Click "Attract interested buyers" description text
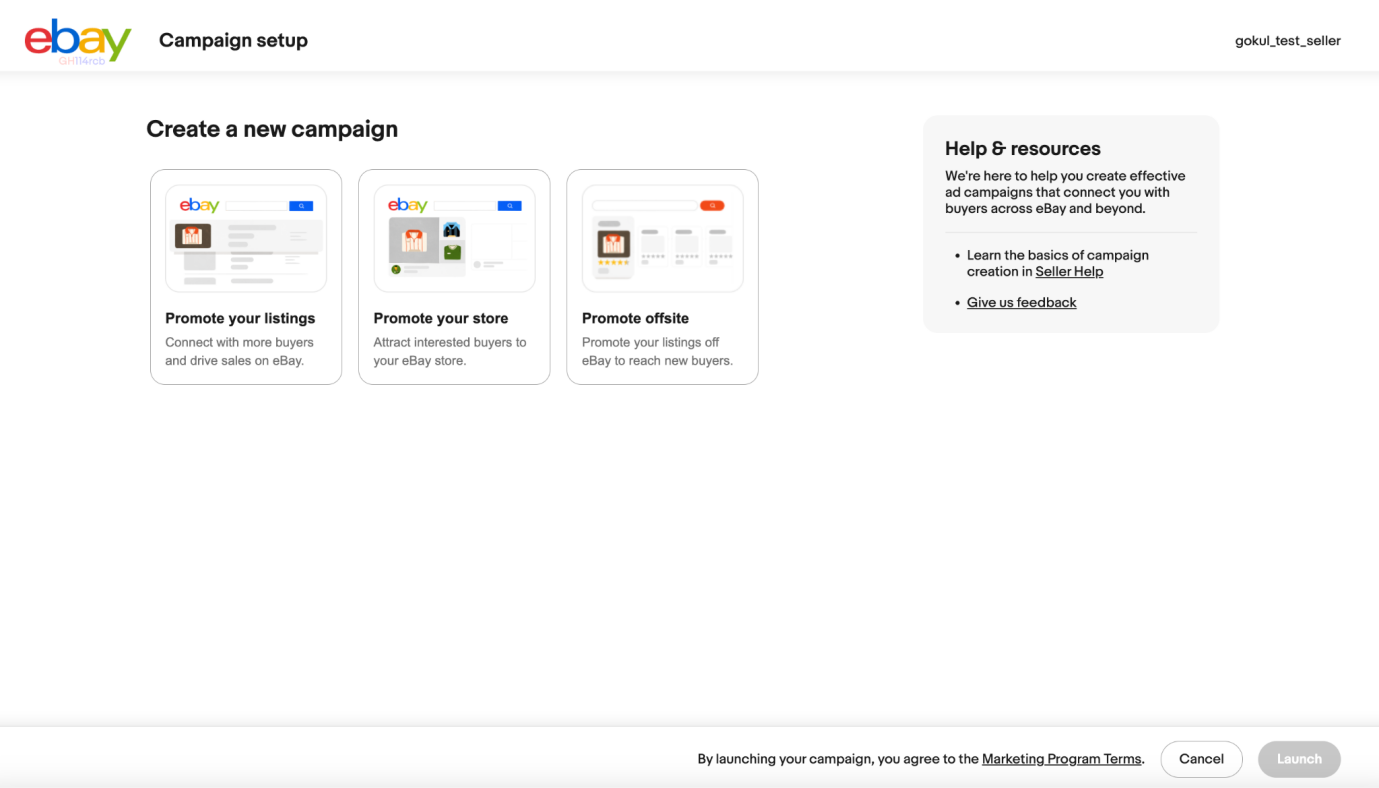Image resolution: width=1379 pixels, height=788 pixels. pos(450,351)
